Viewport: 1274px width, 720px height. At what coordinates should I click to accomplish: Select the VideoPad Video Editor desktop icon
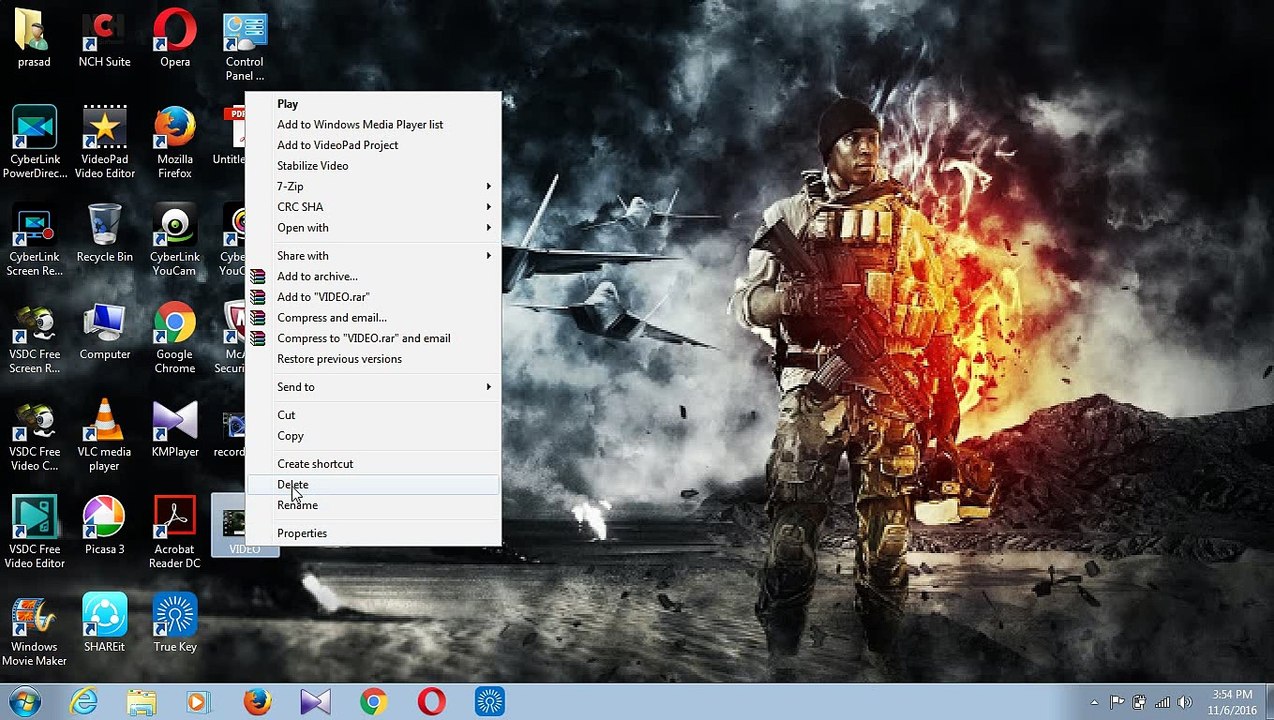click(104, 141)
